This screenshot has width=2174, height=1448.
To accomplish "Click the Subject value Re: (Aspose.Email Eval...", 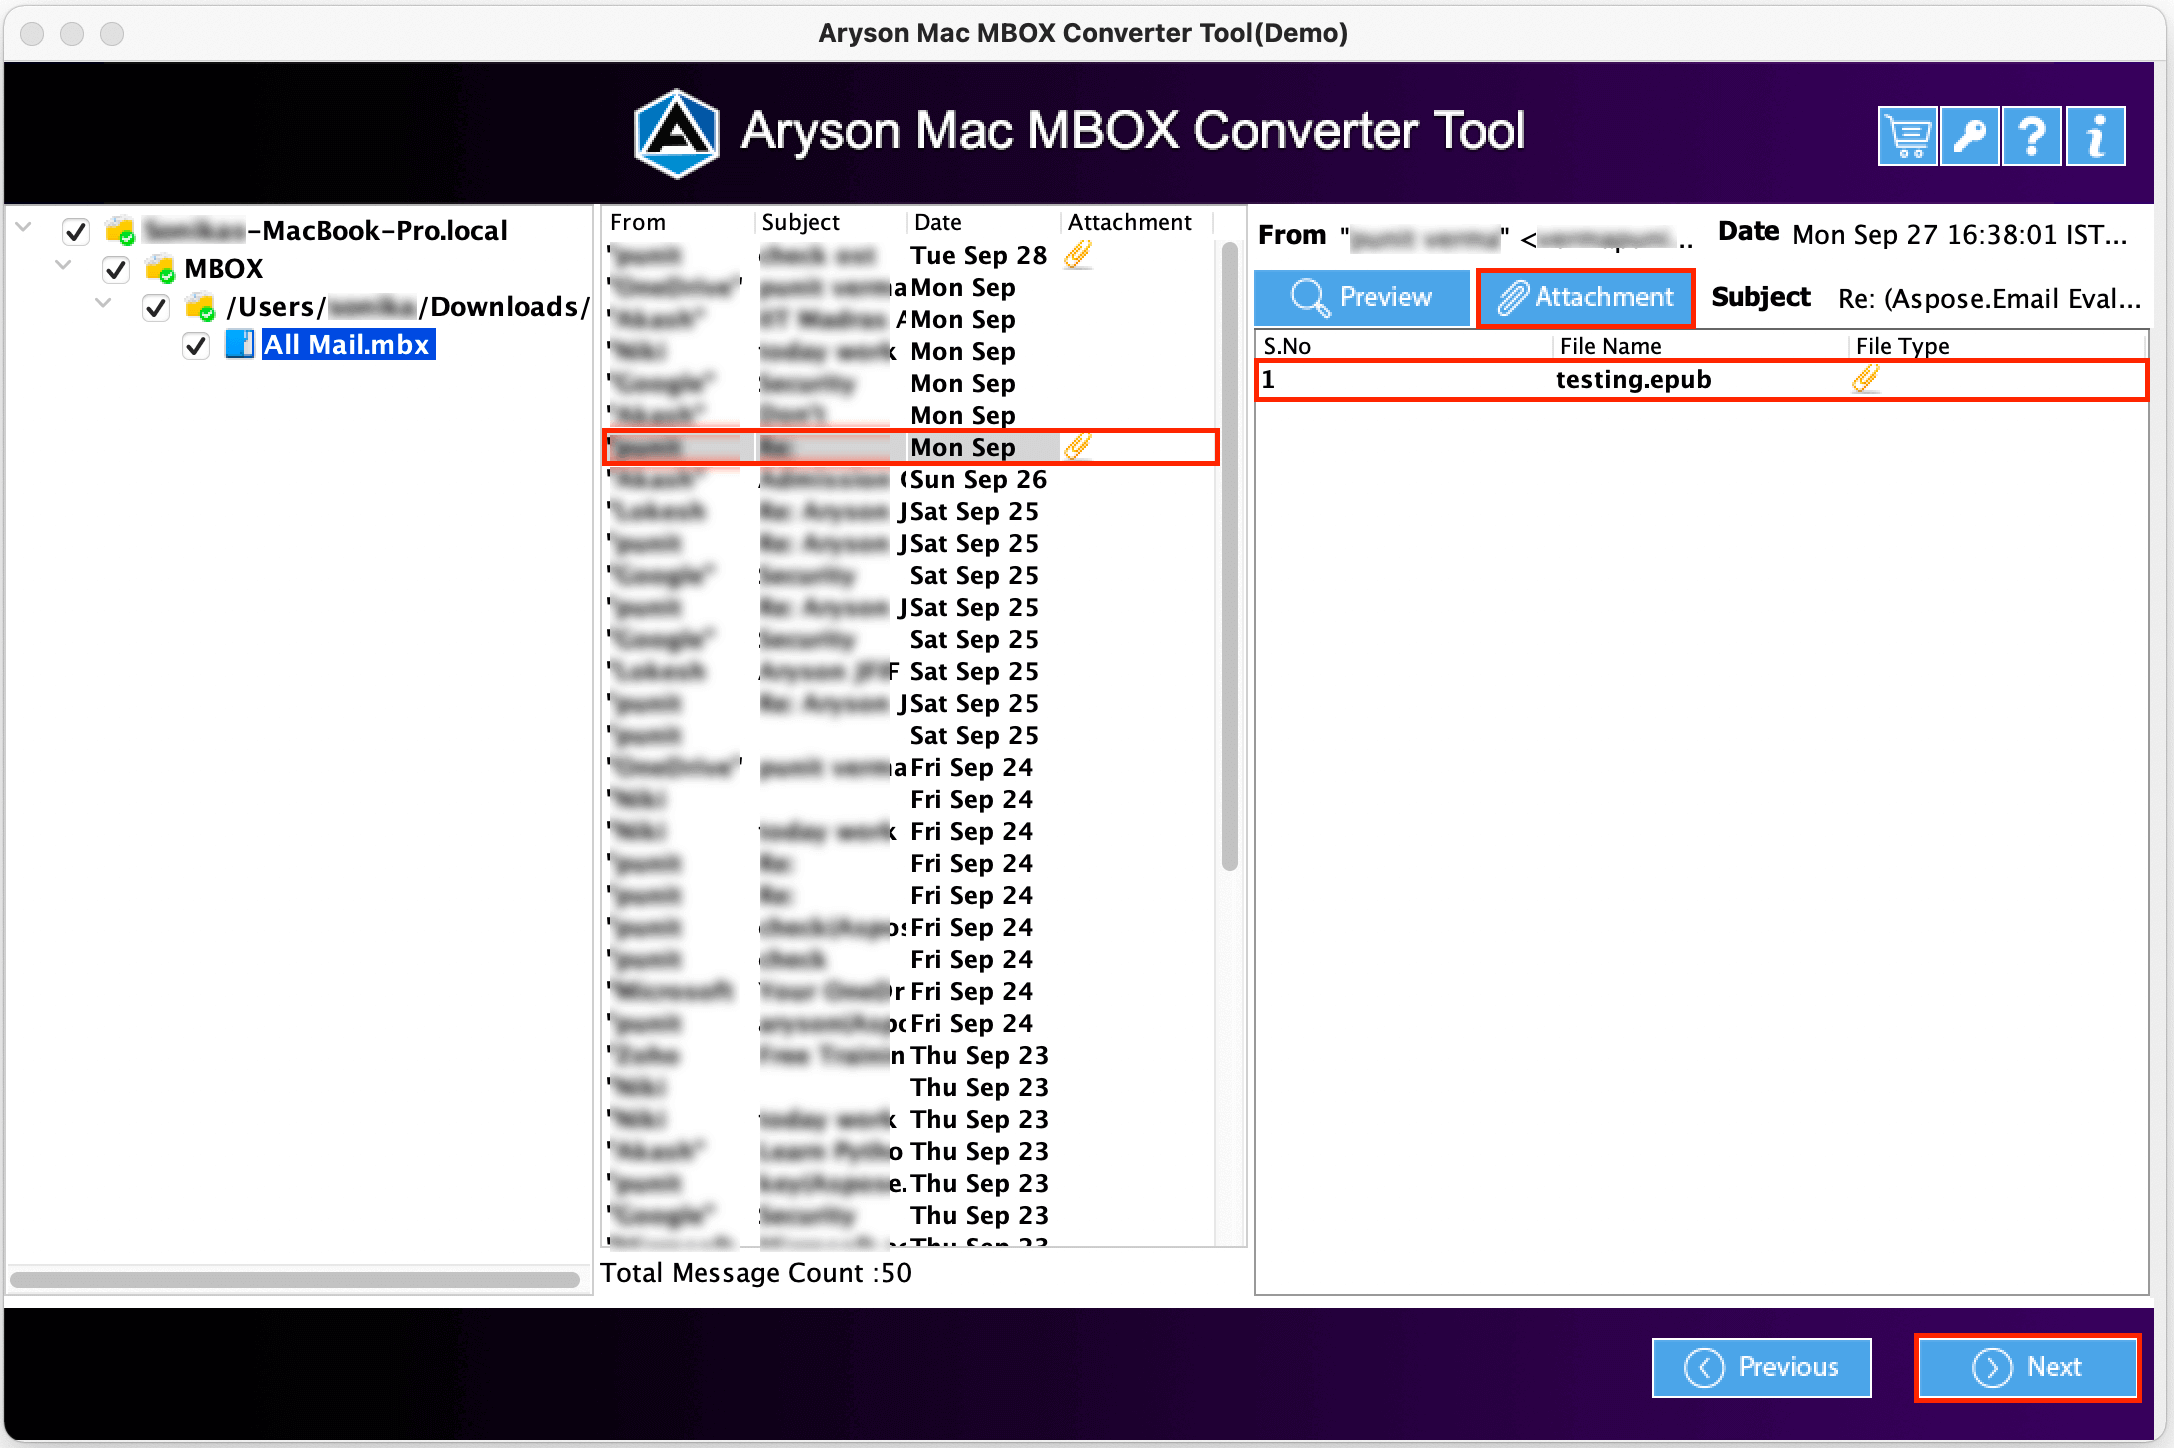I will (x=1989, y=299).
